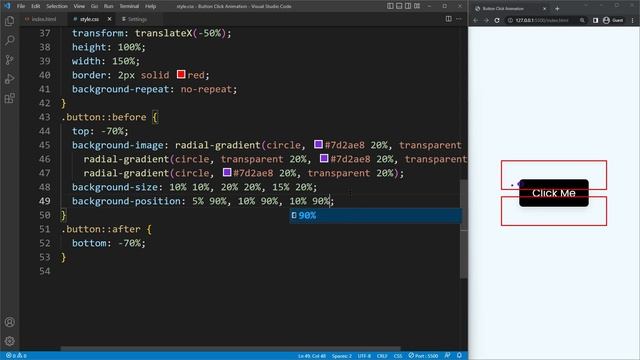The height and width of the screenshot is (360, 640).
Task: Click the VS Code logo icon
Action: (x=7, y=6)
